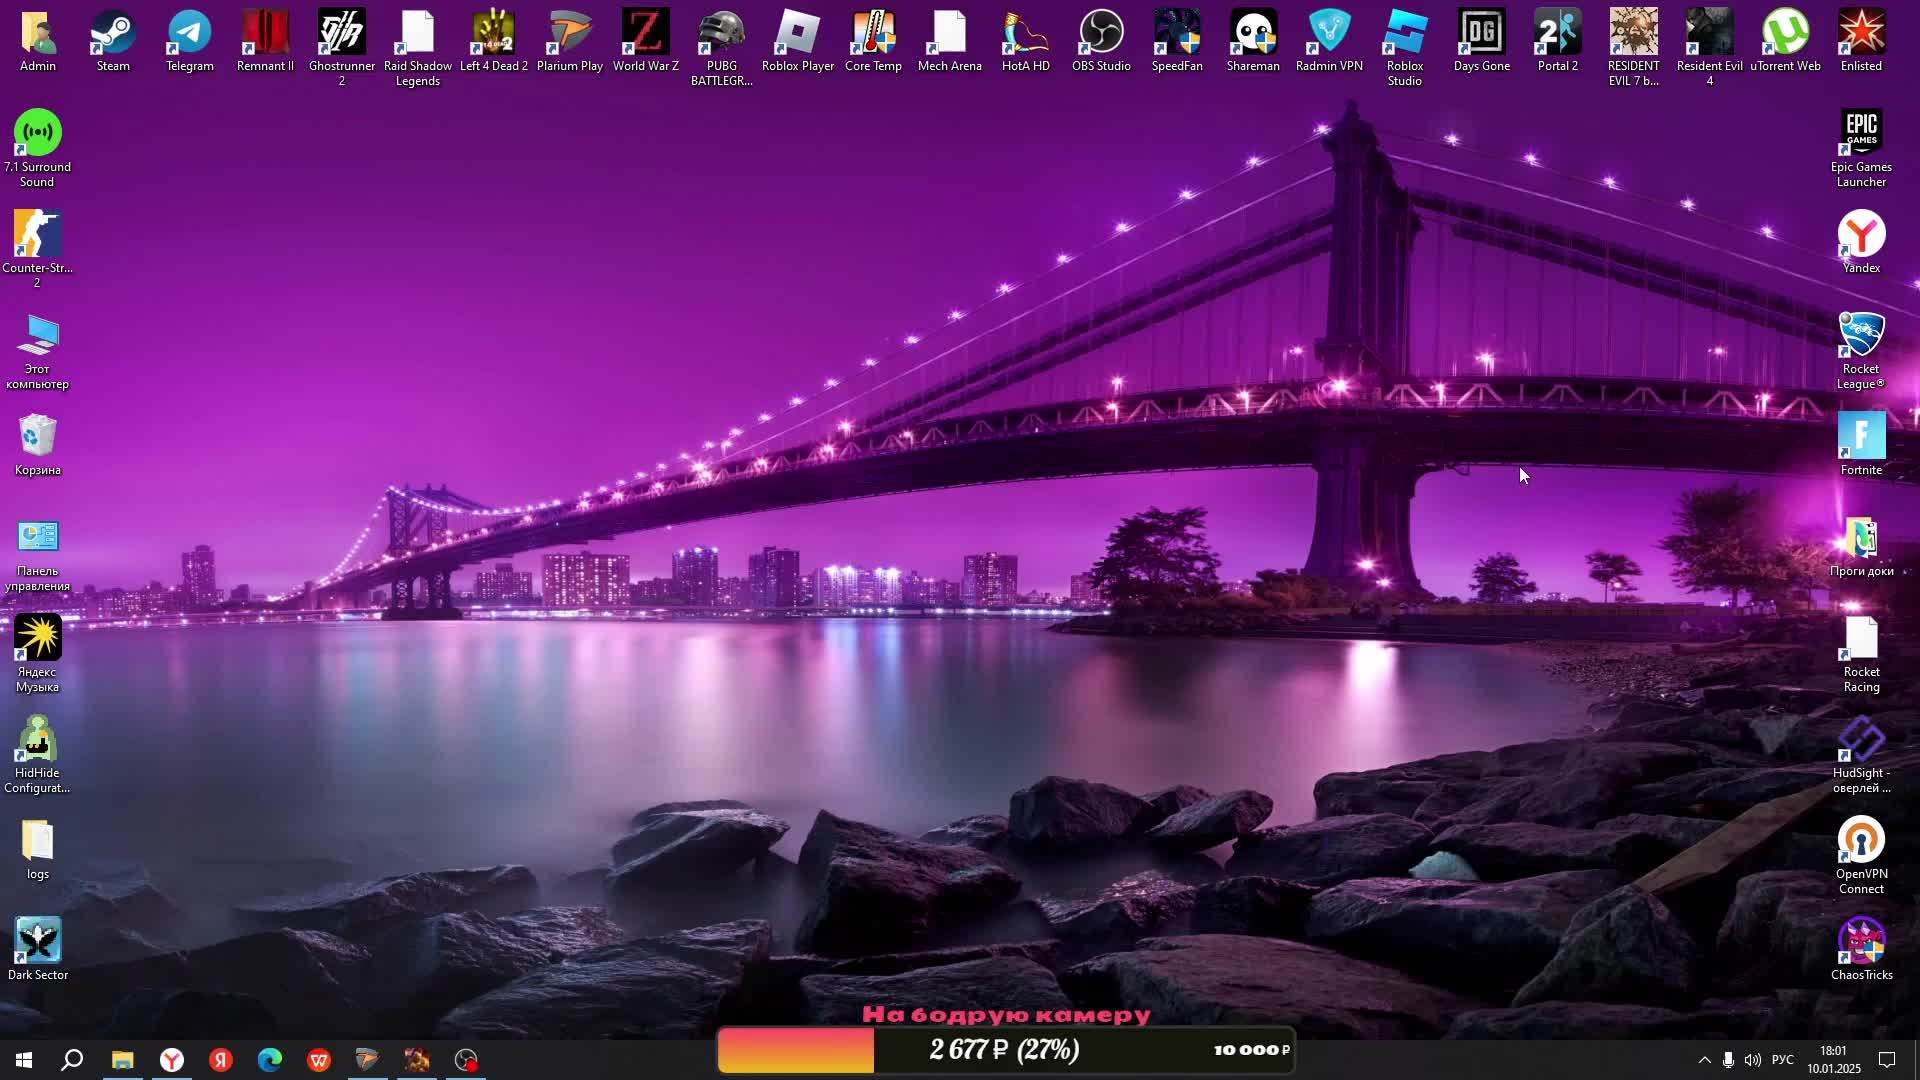Screen dimensions: 1920x1080
Task: Select the Resident Evil 4 icon
Action: [1710, 47]
